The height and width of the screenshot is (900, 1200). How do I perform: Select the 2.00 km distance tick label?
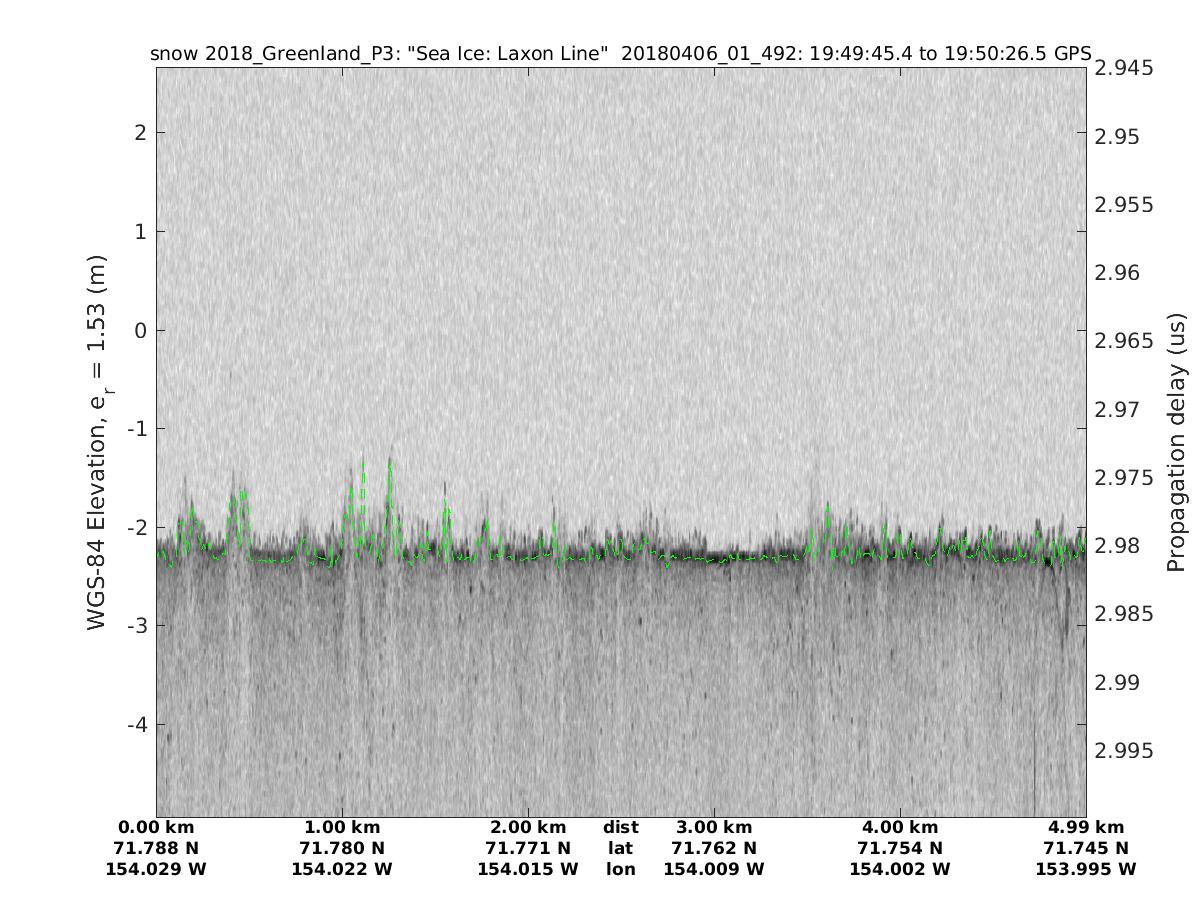click(x=528, y=827)
